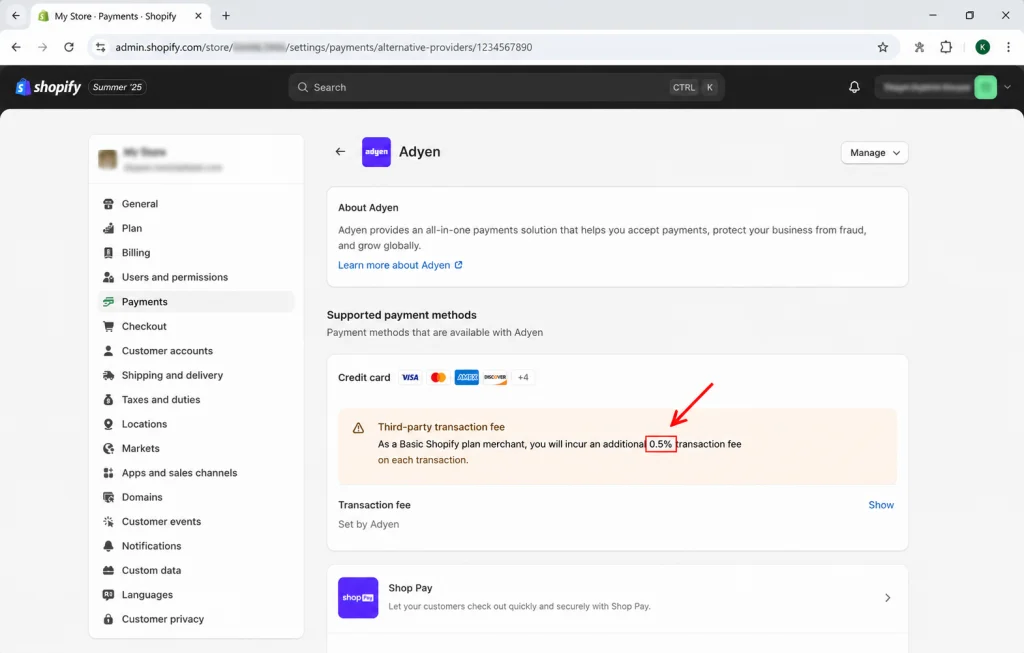1024x653 pixels.
Task: Click the Markets globe icon
Action: coord(108,448)
